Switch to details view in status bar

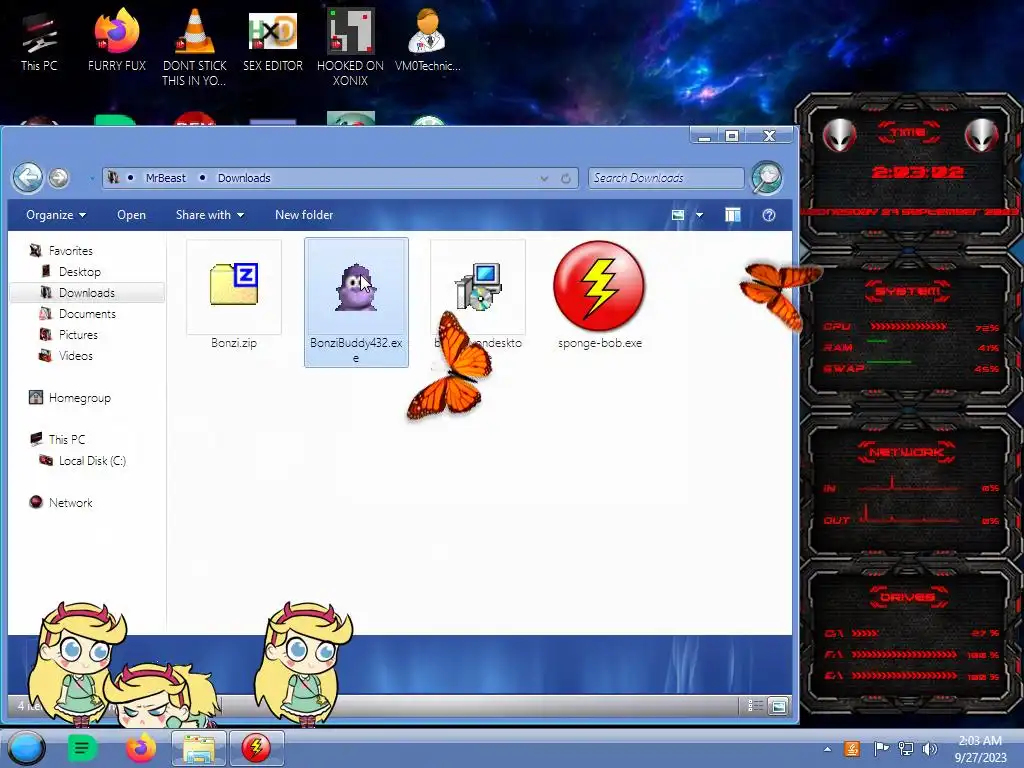(x=755, y=706)
